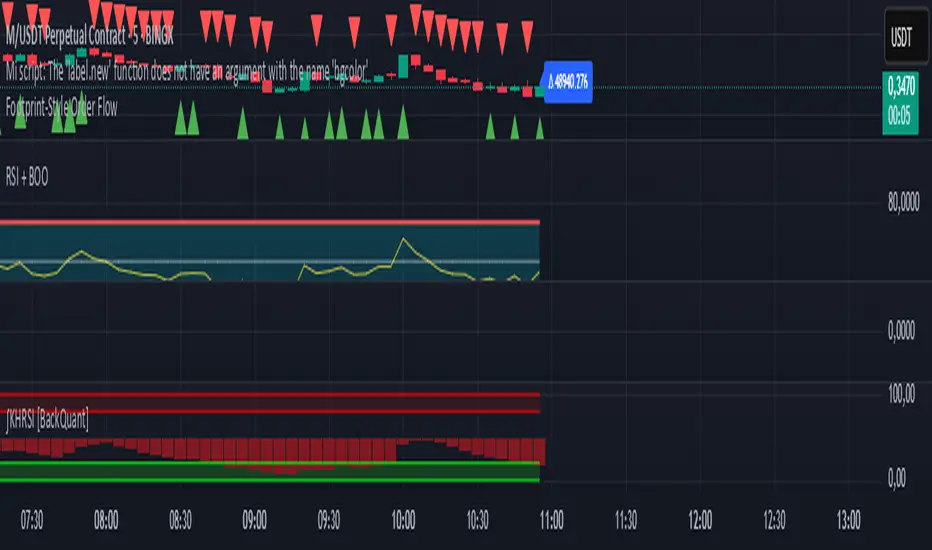Click the 80,0000 level on RSI scale
The width and height of the screenshot is (932, 550).
[x=903, y=203]
